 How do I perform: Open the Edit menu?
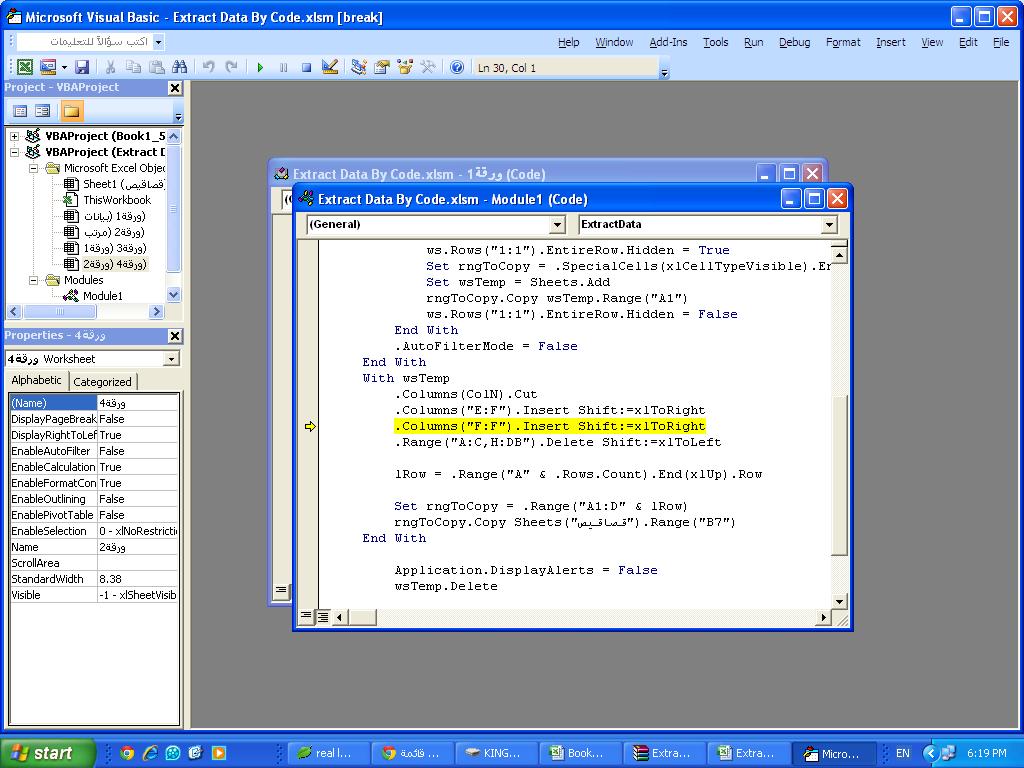[968, 42]
